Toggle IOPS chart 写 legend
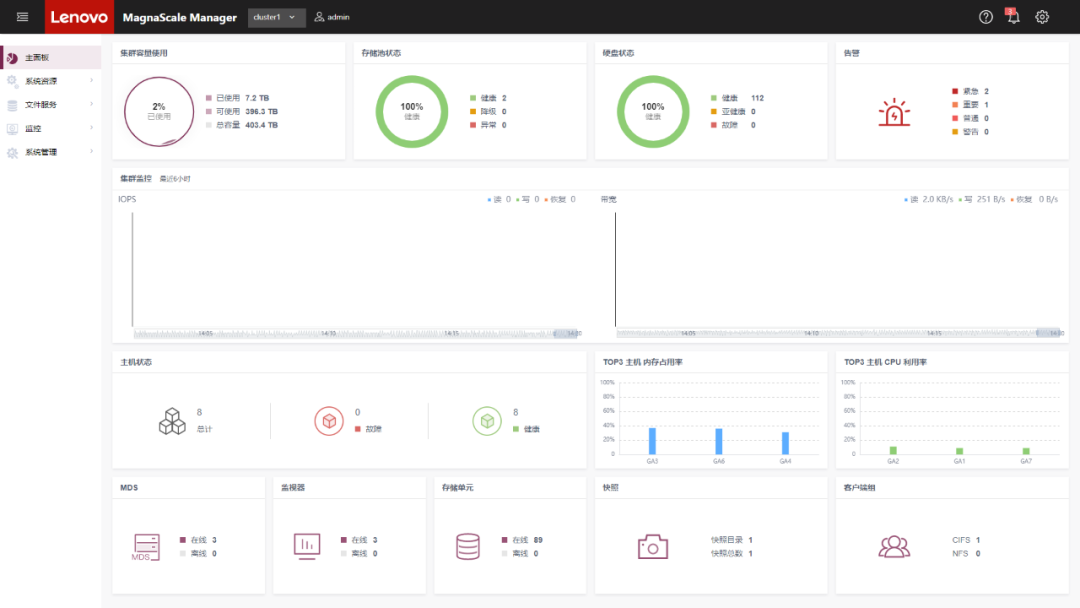This screenshot has width=1080, height=608. (x=528, y=200)
